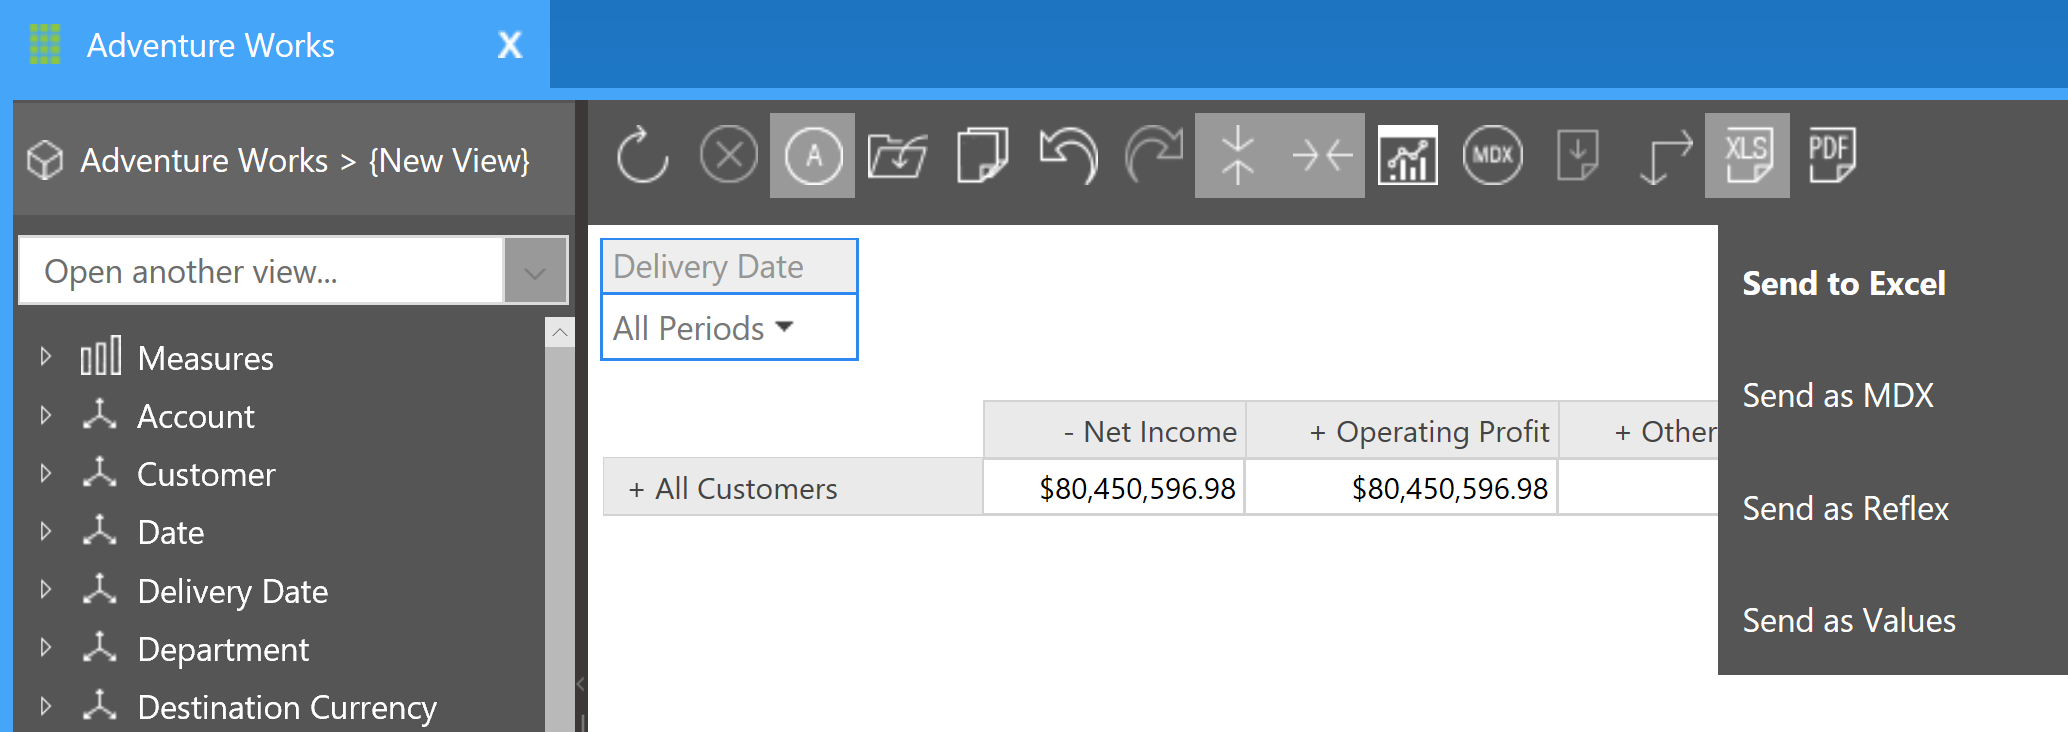The width and height of the screenshot is (2068, 732).
Task: Click the Net Income value cell
Action: (x=1114, y=487)
